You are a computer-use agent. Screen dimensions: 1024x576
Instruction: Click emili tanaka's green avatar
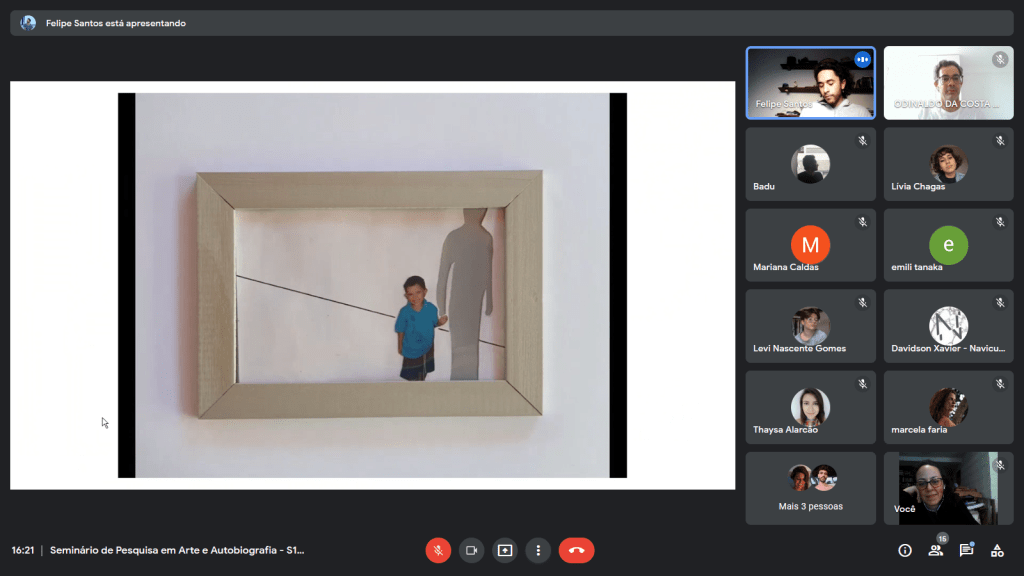[948, 244]
